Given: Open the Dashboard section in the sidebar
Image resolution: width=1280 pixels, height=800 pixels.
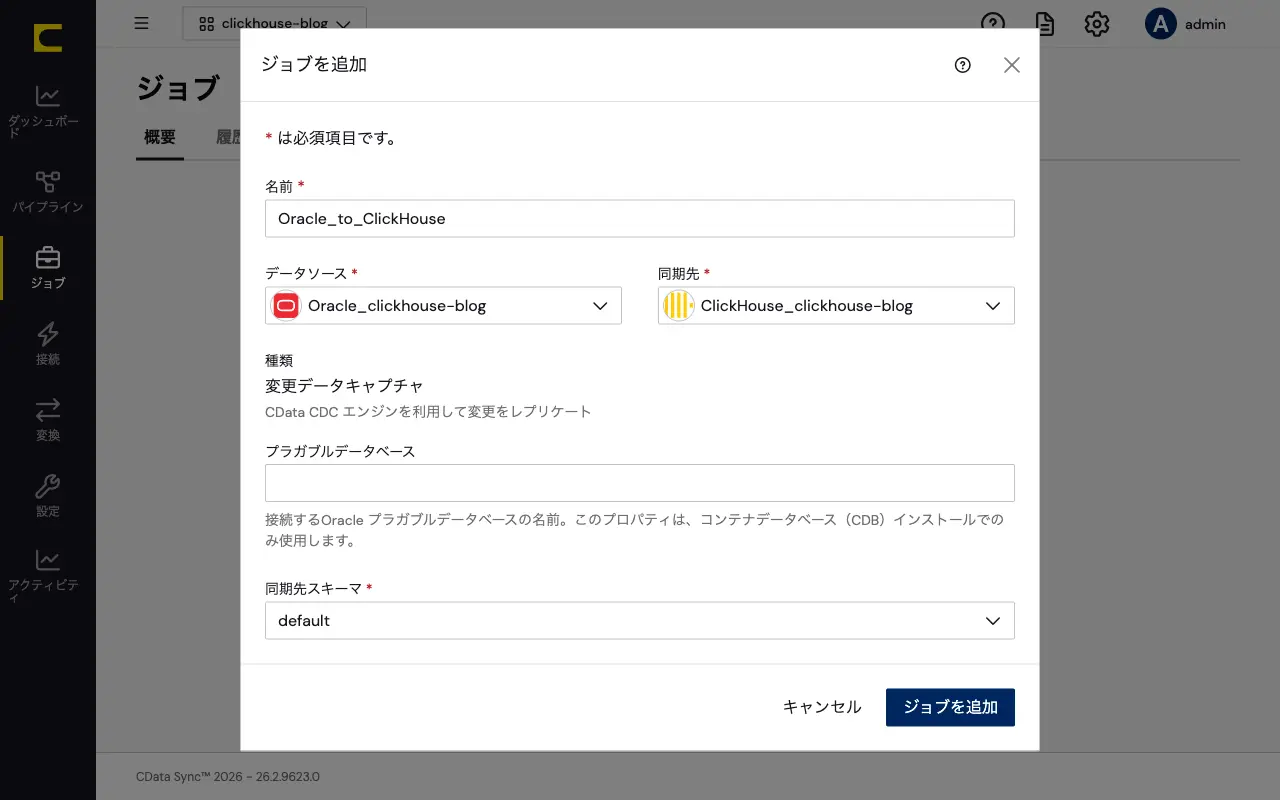Looking at the screenshot, I should point(48,111).
